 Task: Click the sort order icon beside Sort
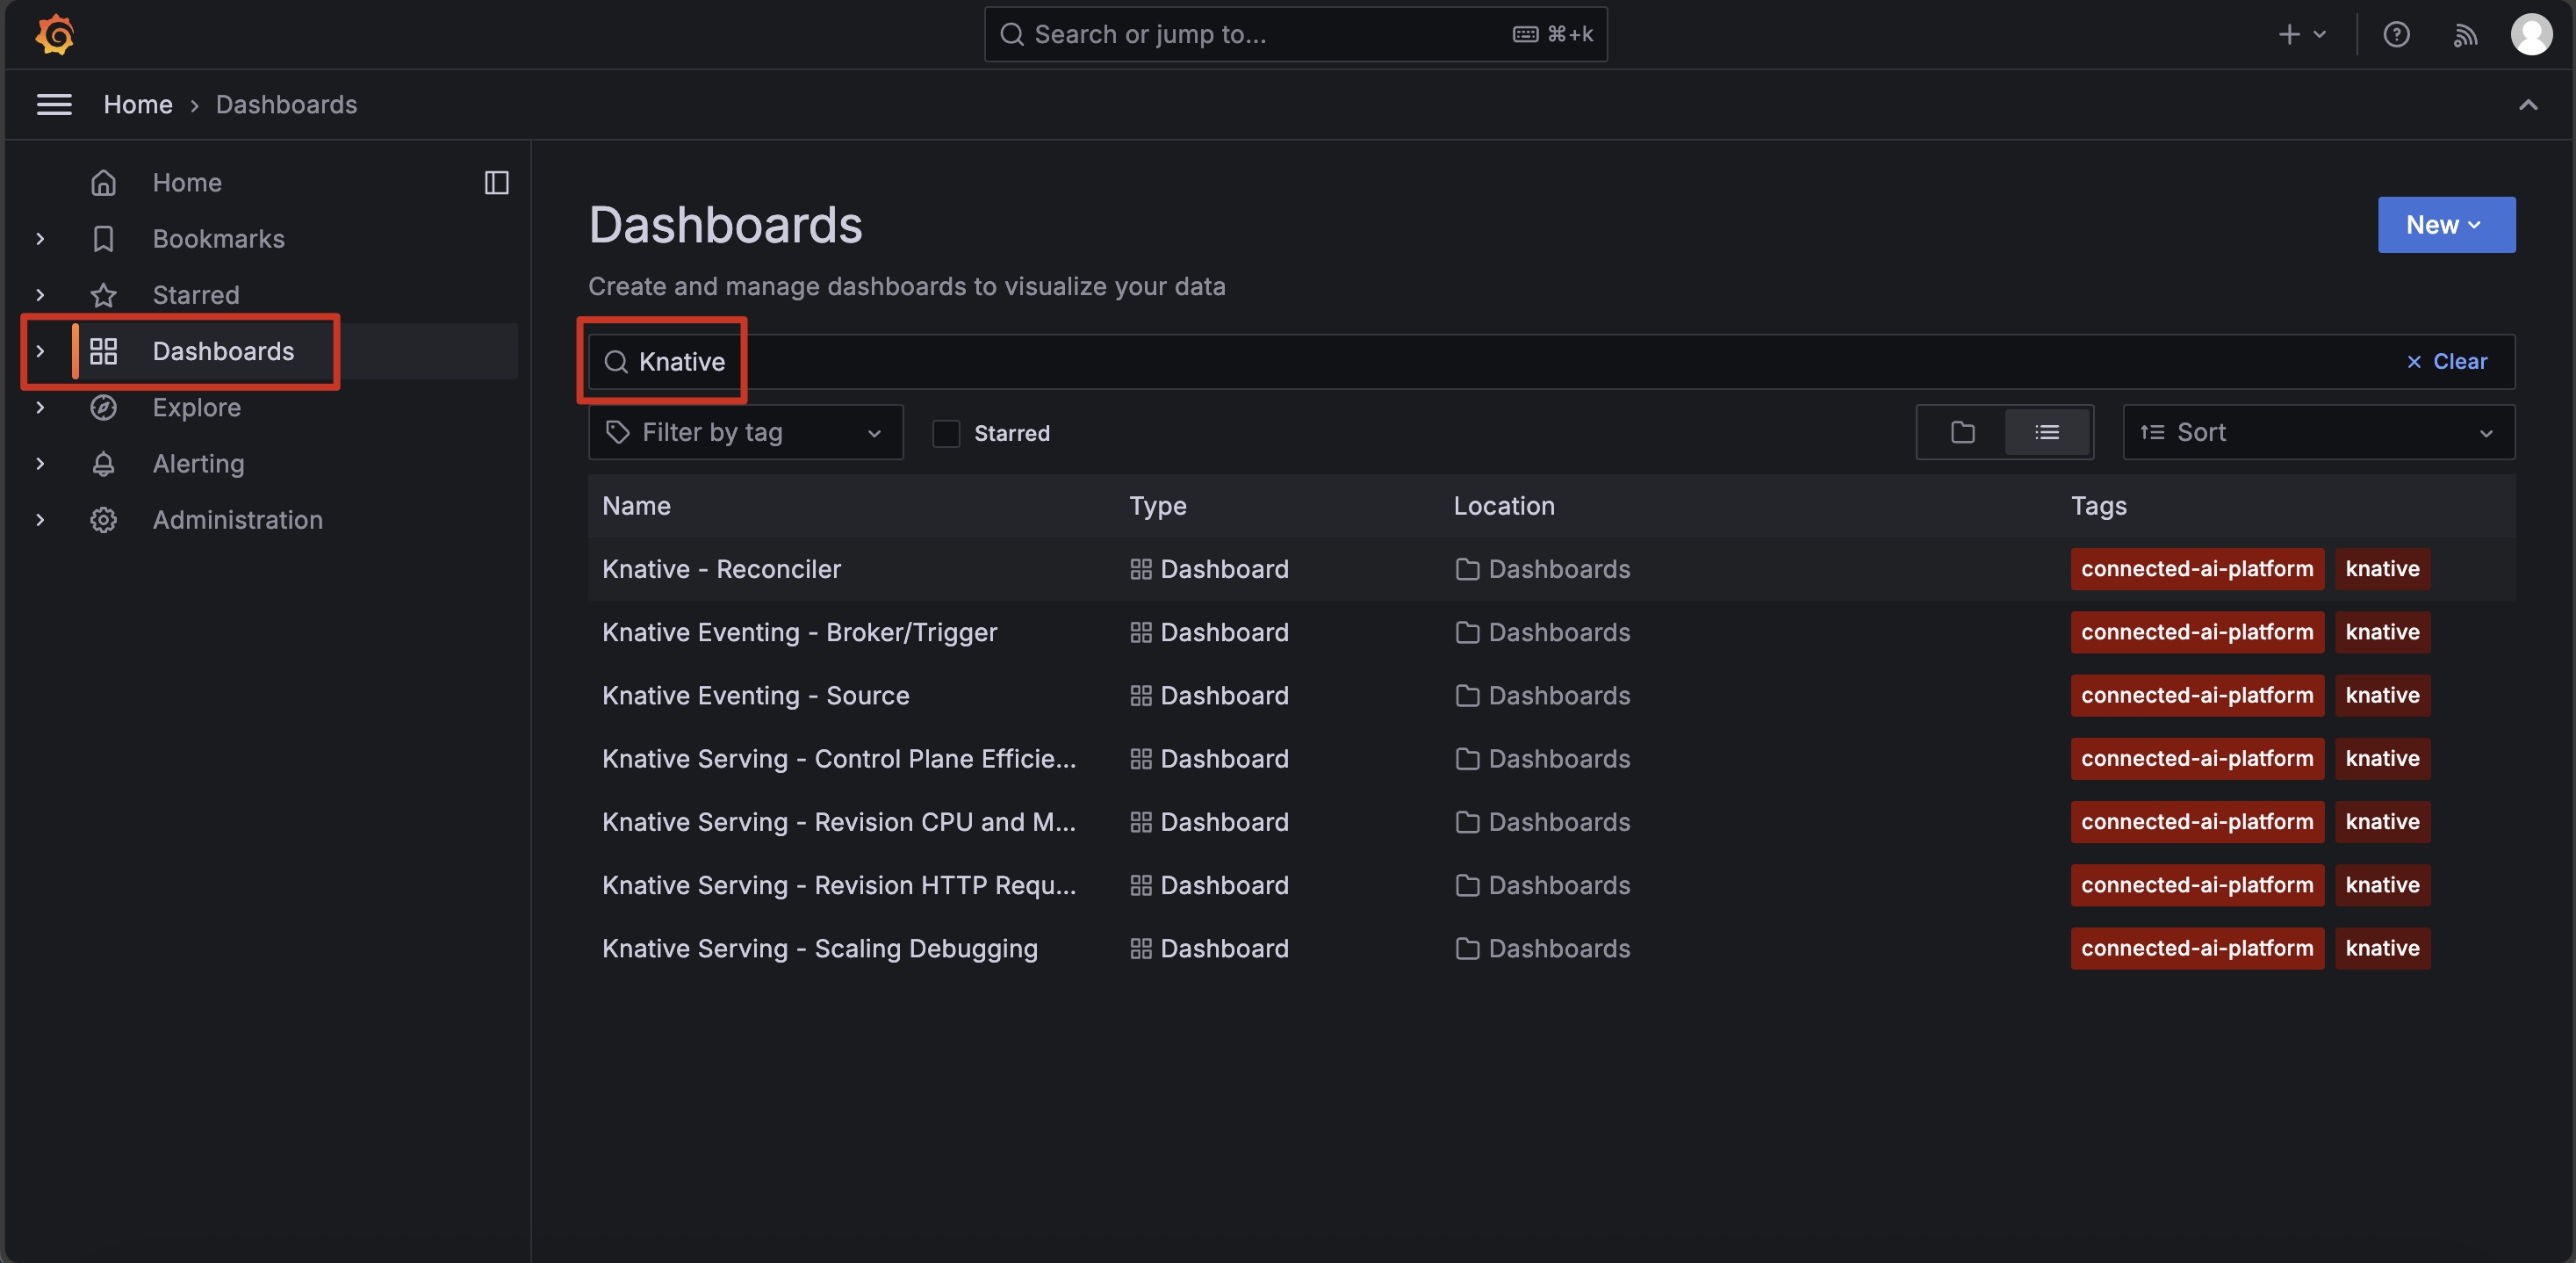coord(2152,432)
